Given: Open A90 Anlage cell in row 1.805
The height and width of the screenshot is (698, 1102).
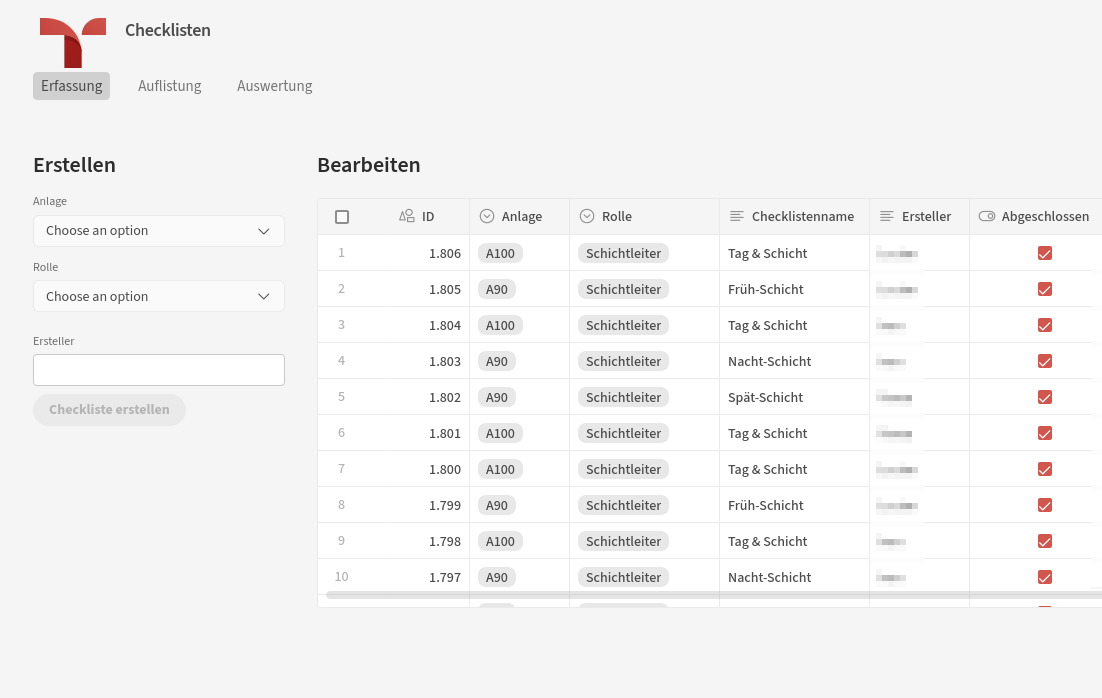Looking at the screenshot, I should [519, 289].
